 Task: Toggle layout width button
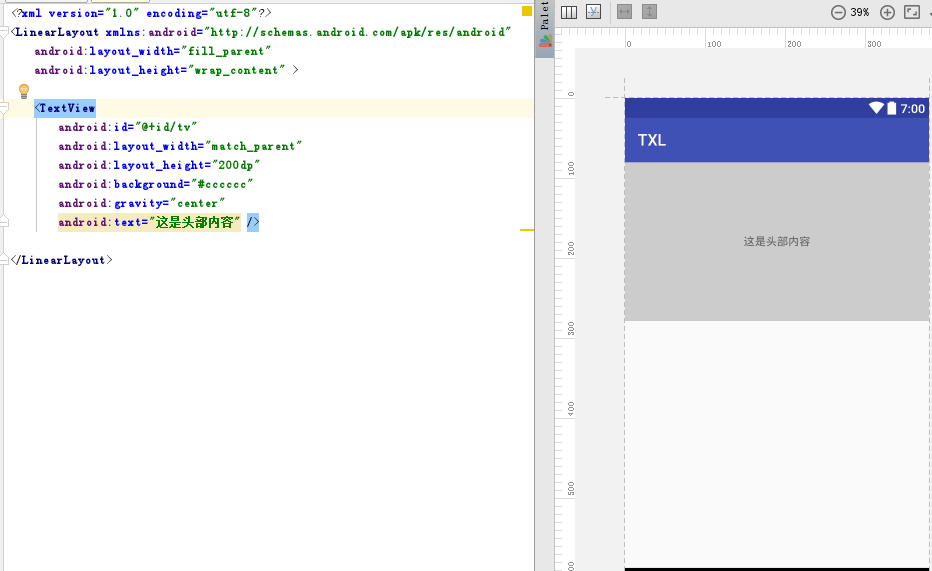624,12
